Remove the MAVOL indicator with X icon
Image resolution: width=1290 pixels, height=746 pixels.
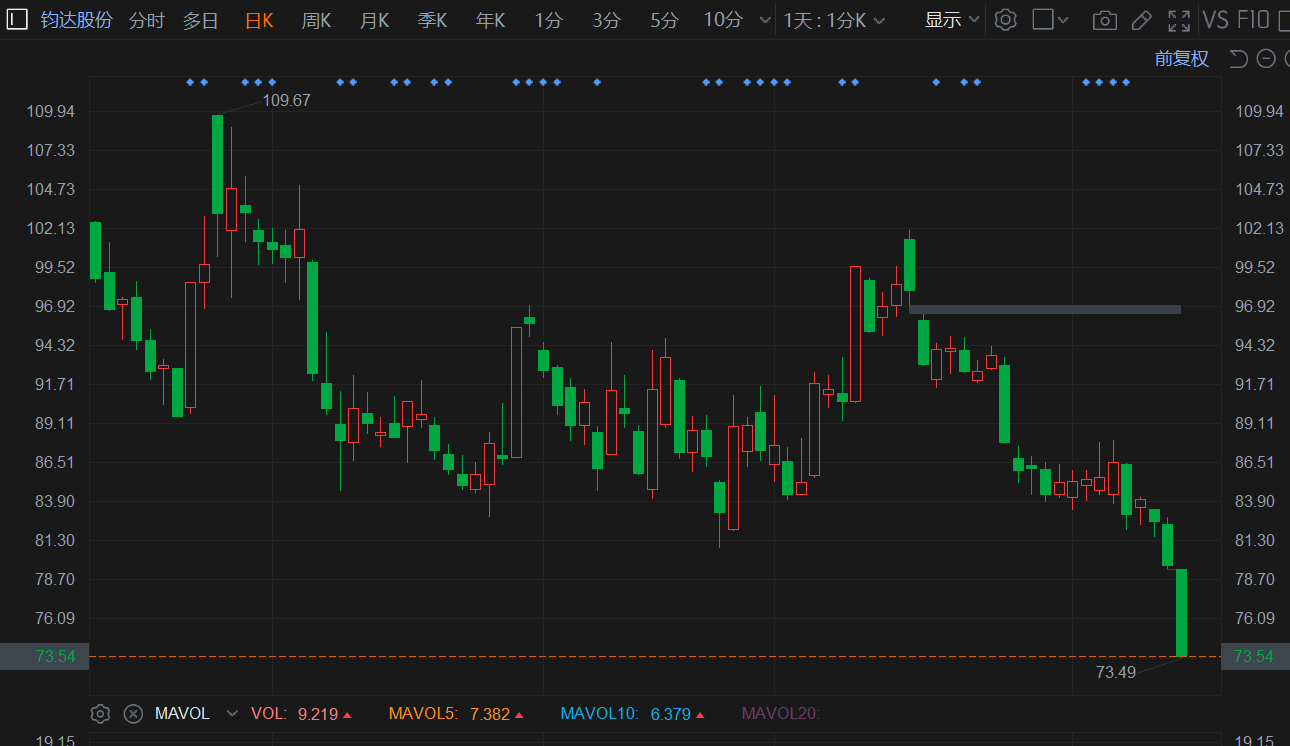click(x=133, y=714)
